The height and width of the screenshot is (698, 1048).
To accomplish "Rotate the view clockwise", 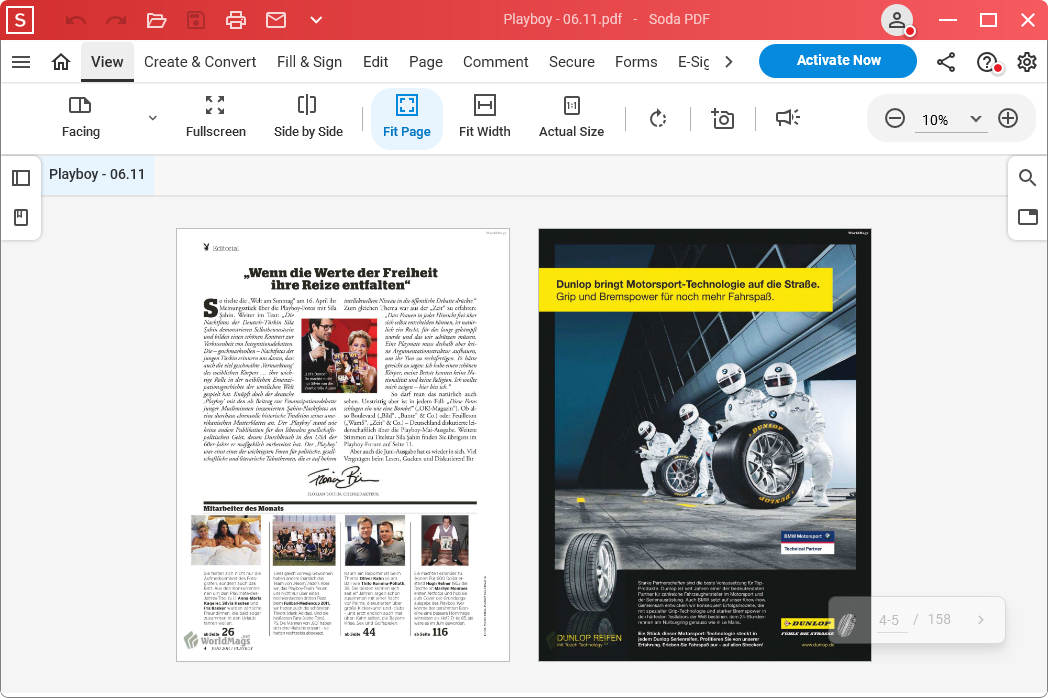I will coord(658,118).
